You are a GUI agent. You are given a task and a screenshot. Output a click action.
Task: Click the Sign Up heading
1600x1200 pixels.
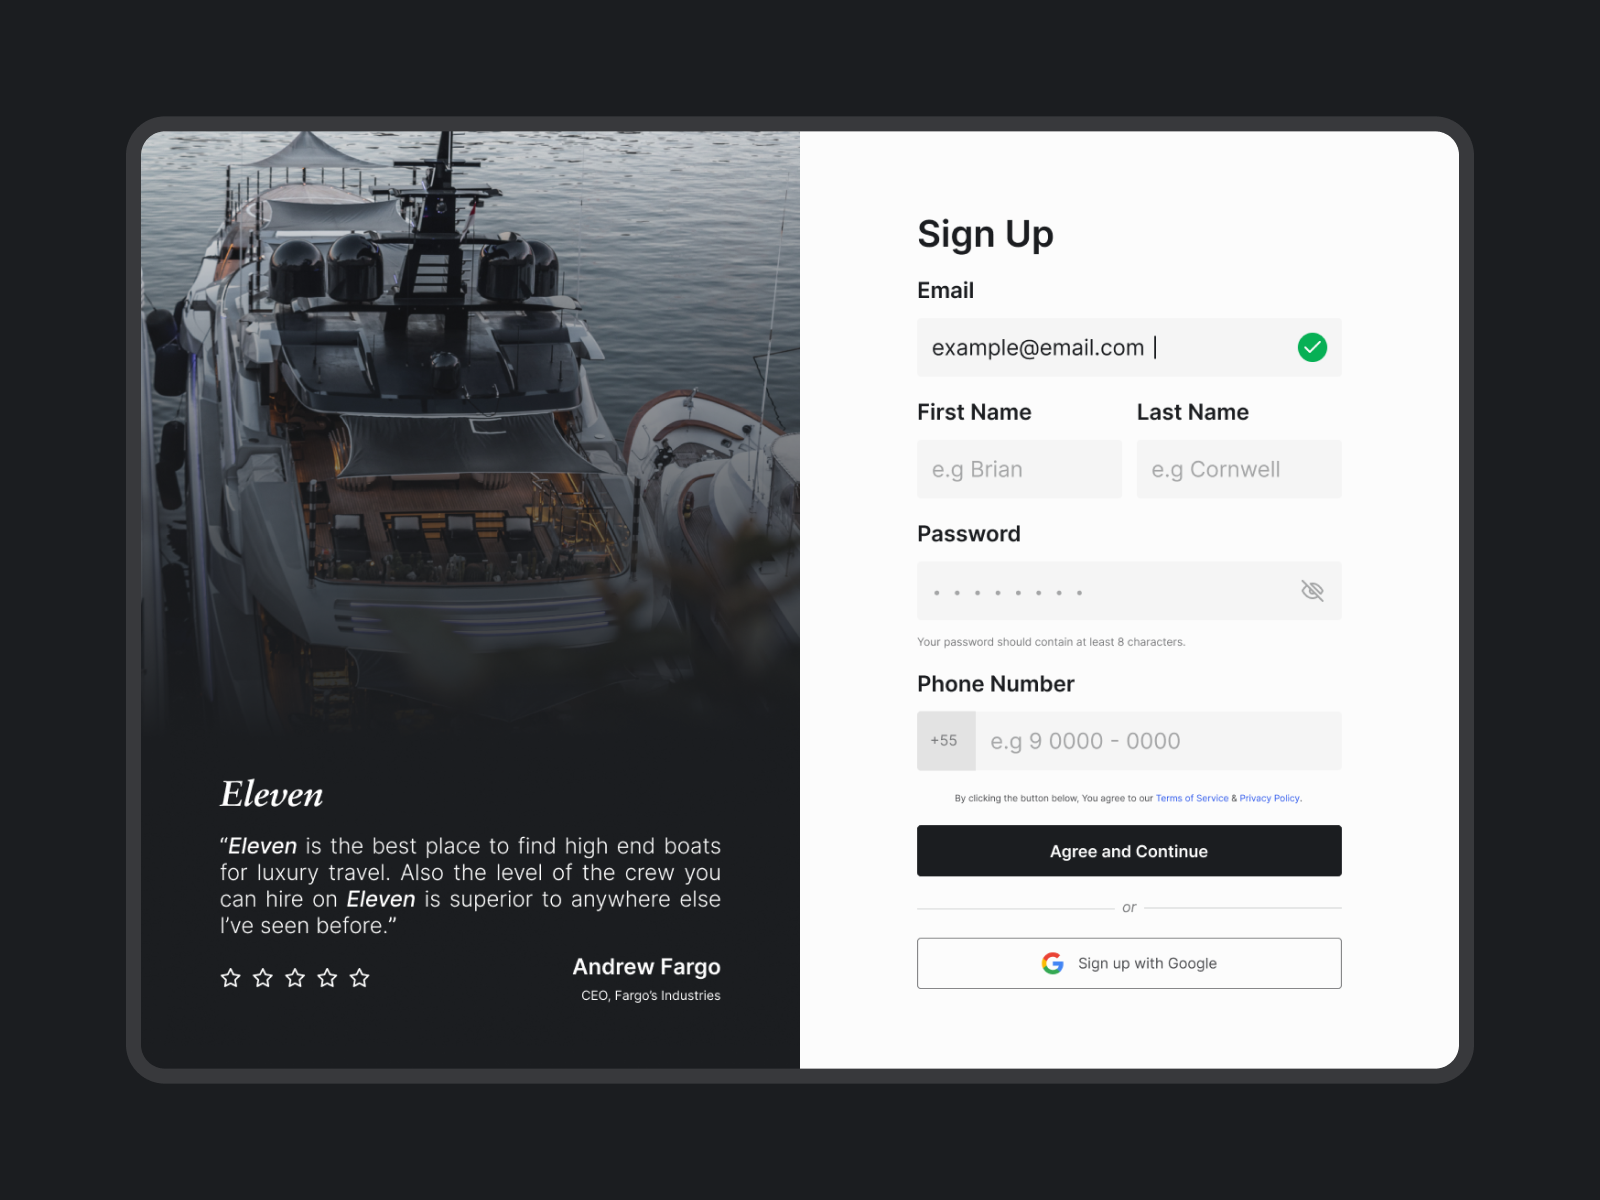(985, 234)
